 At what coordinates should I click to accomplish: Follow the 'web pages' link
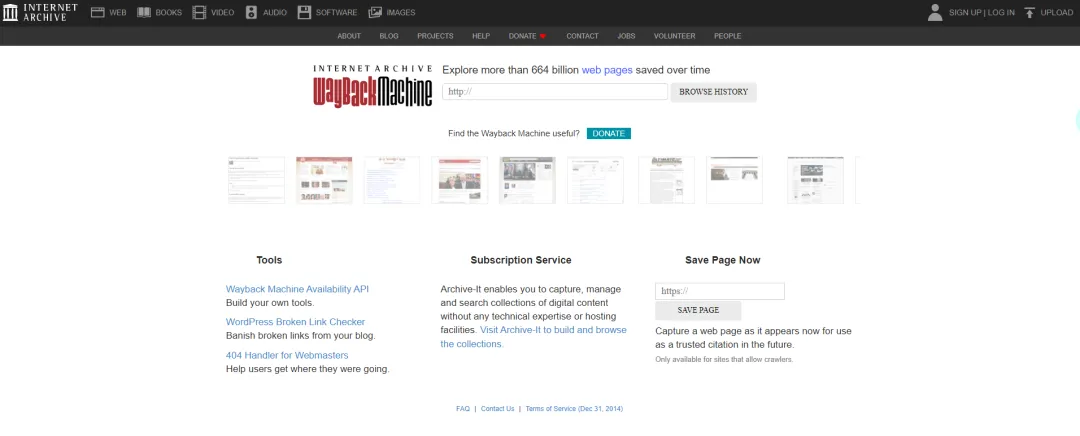(607, 70)
